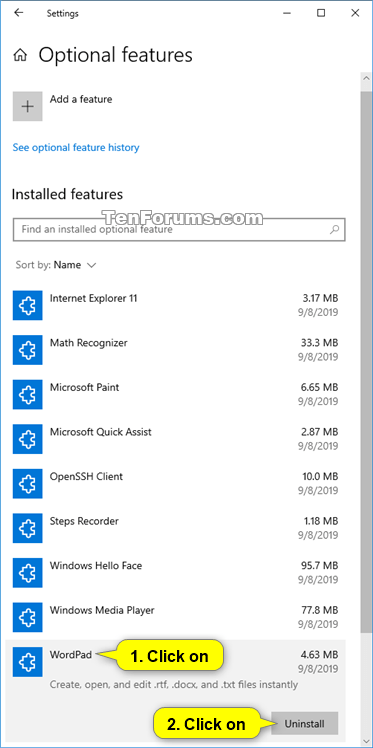The image size is (373, 748).
Task: Minimize the Settings window
Action: [x=287, y=13]
